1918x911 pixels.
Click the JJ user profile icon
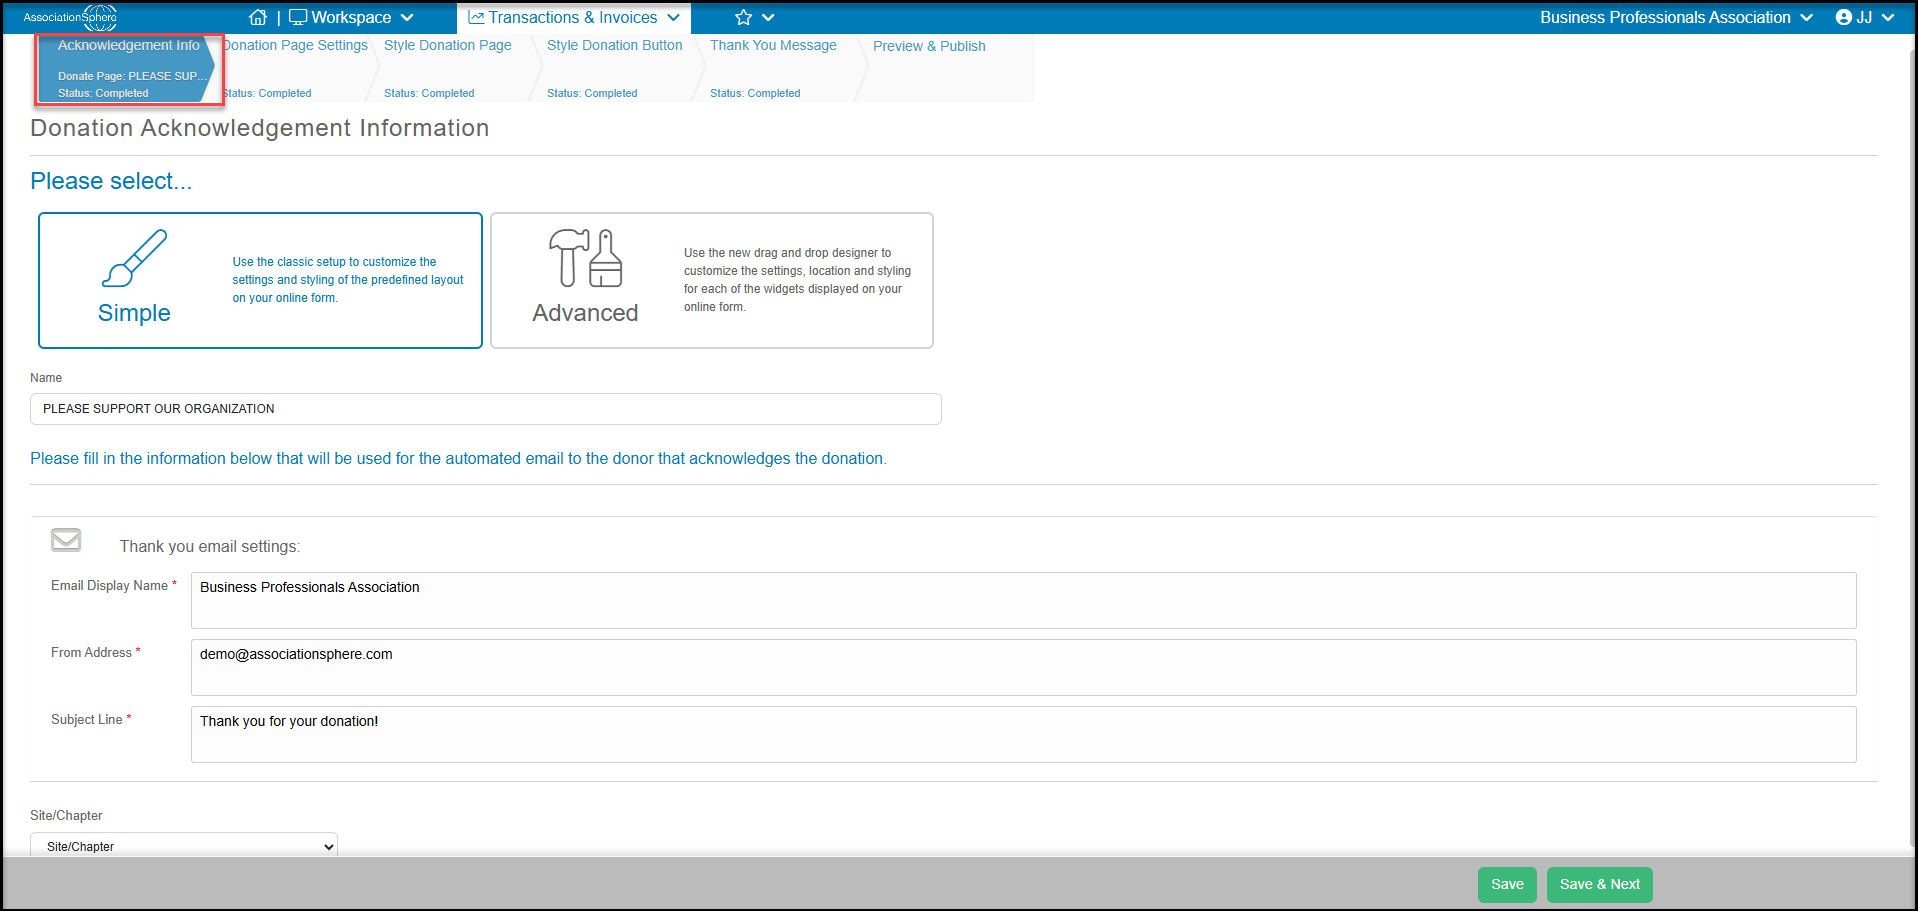(1844, 17)
